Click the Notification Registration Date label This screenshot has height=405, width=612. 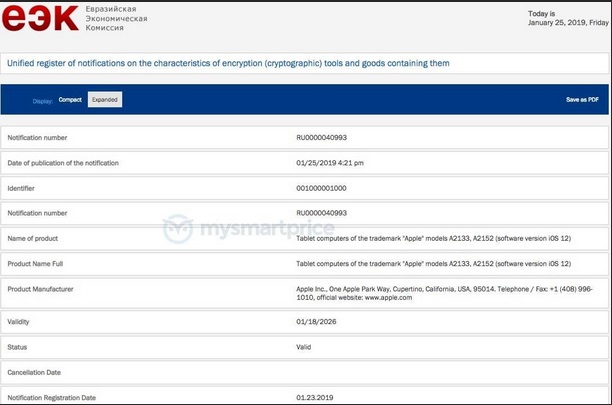pos(52,398)
